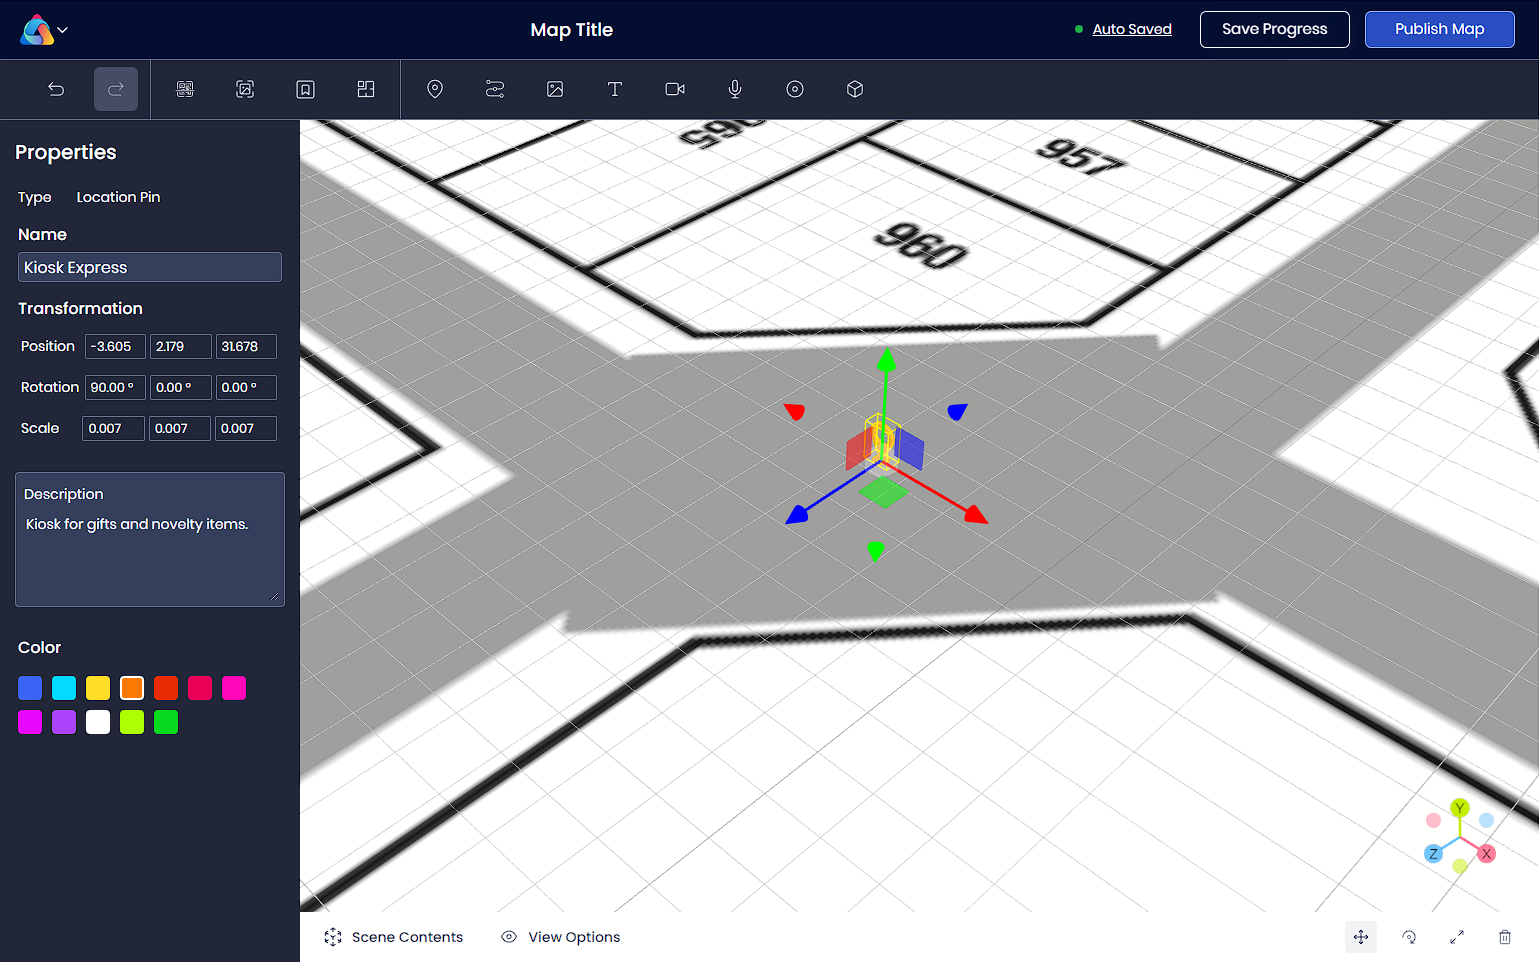The width and height of the screenshot is (1539, 962).
Task: Select the 3D cube model tool
Action: (x=855, y=89)
